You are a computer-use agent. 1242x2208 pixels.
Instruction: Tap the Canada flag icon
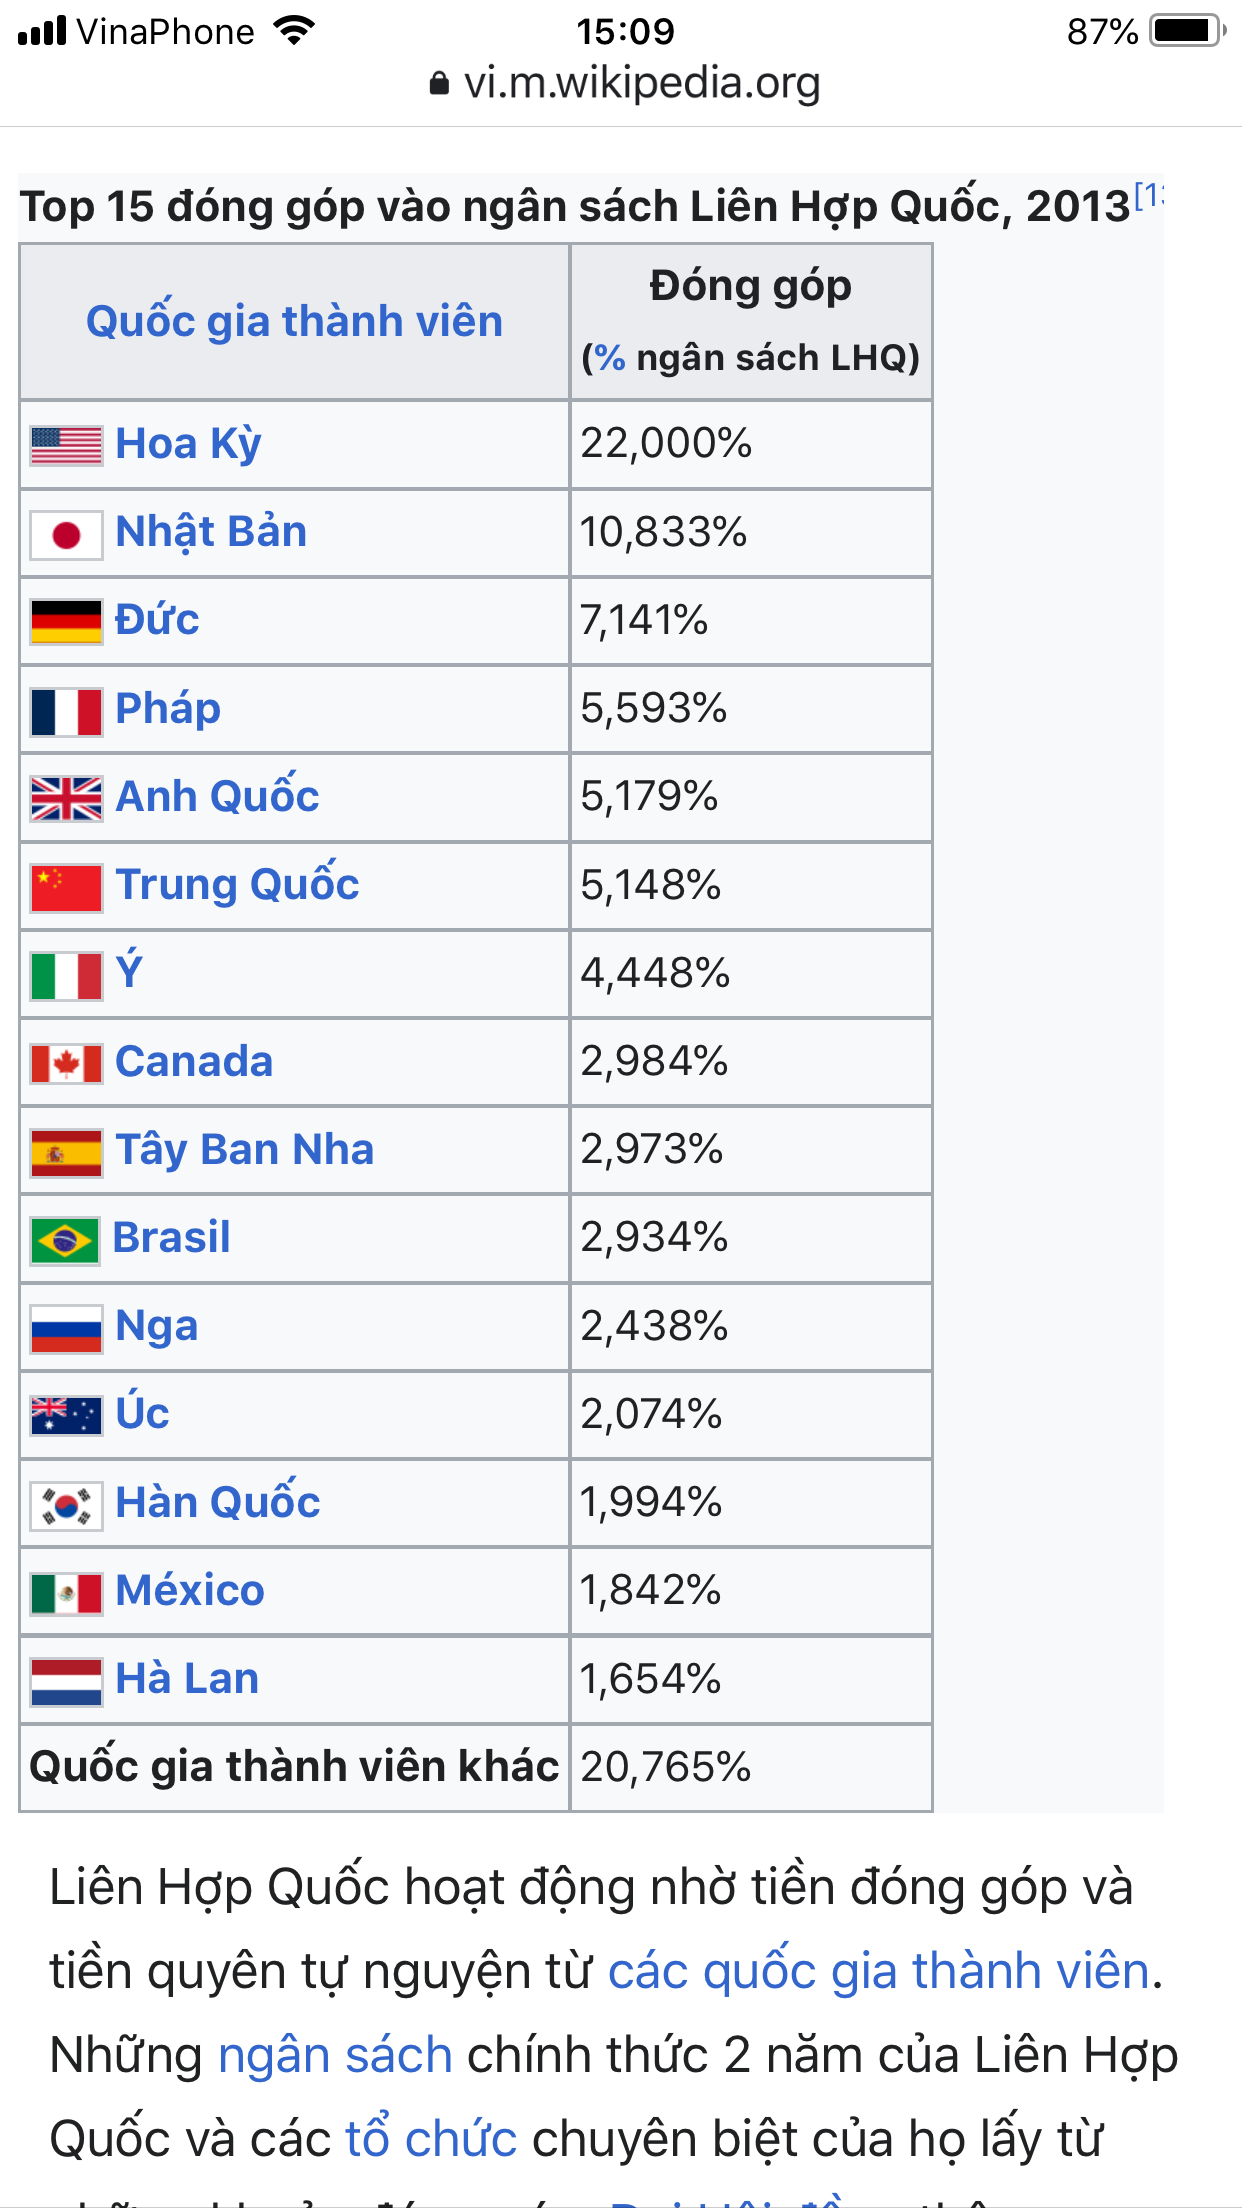(x=66, y=1063)
